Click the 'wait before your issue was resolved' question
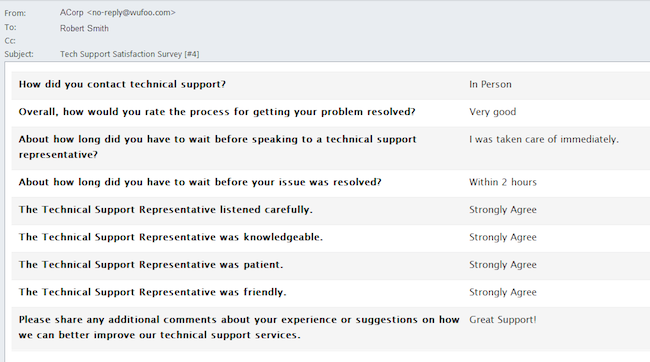The image size is (650, 362). [200, 182]
